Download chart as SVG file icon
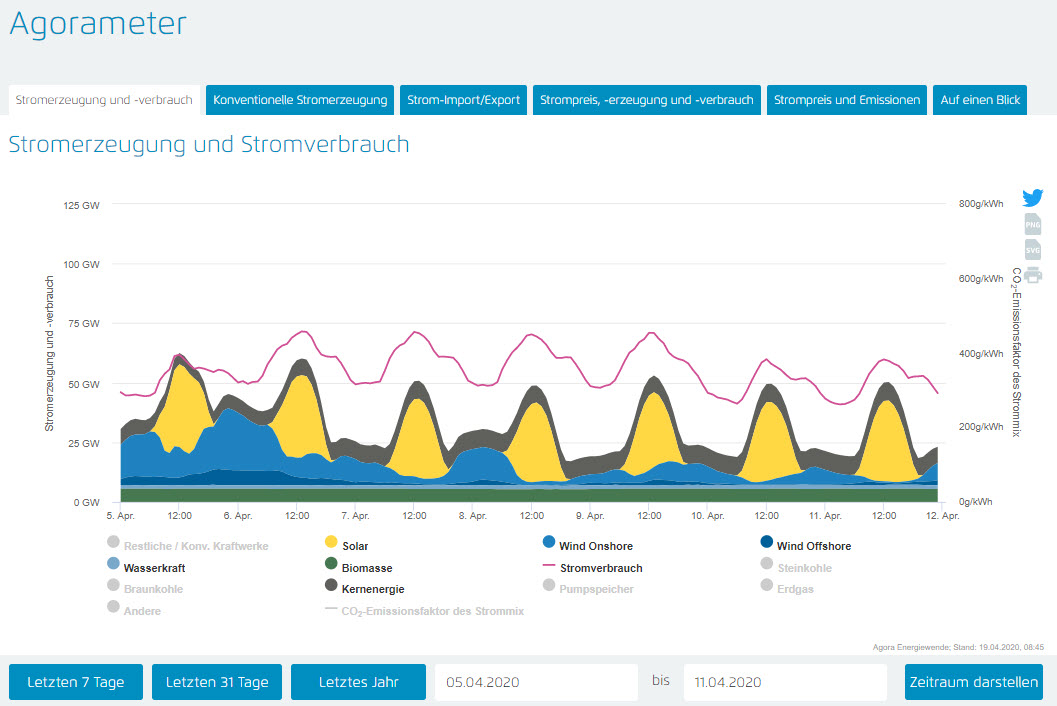The image size is (1057, 706). point(1033,250)
